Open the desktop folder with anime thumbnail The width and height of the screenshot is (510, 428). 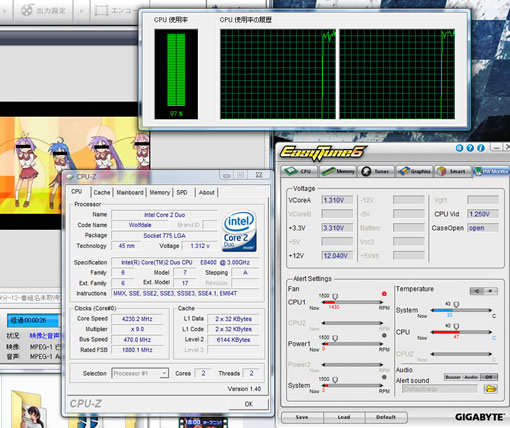[x=28, y=409]
